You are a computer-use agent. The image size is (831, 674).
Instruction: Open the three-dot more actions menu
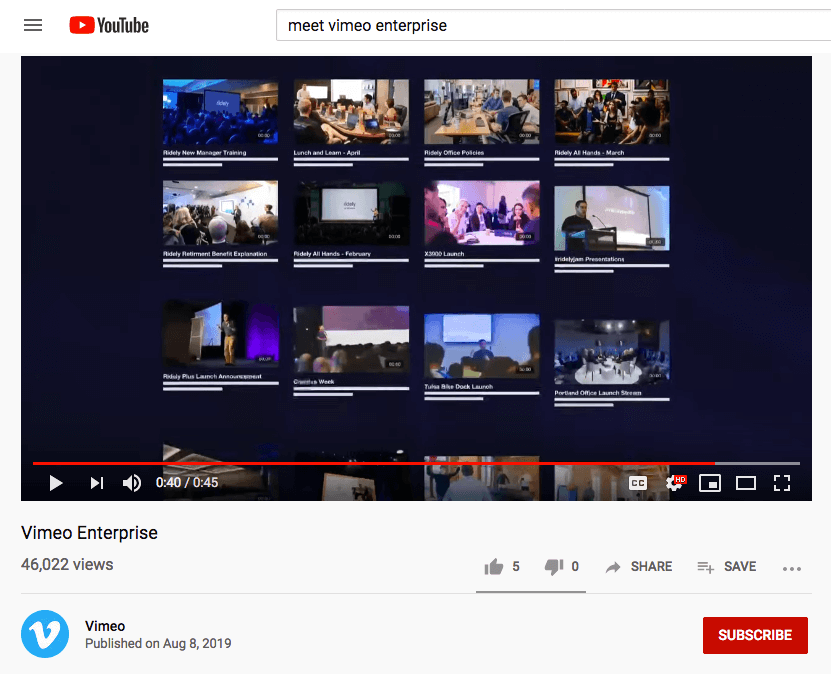tap(792, 569)
